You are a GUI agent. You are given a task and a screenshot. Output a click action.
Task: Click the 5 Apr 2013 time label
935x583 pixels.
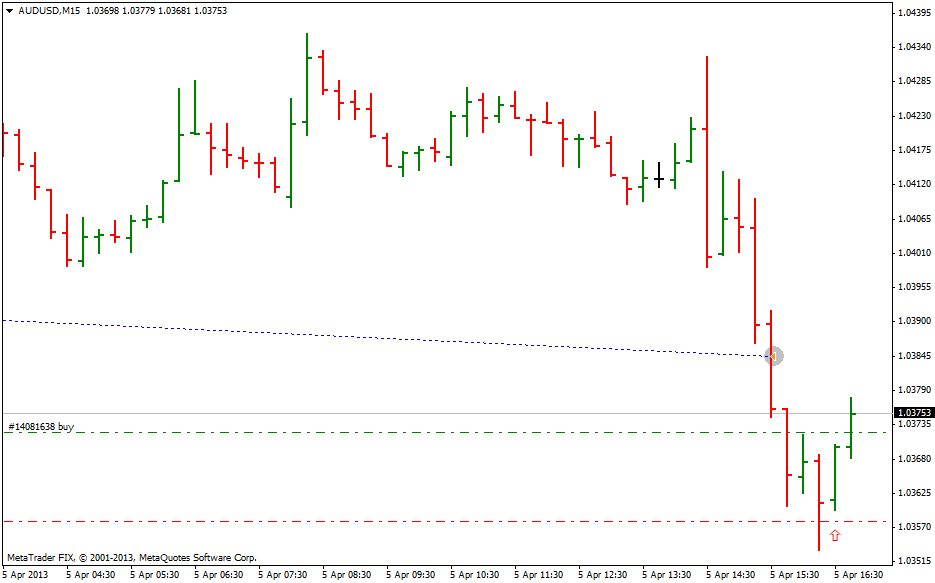25,575
